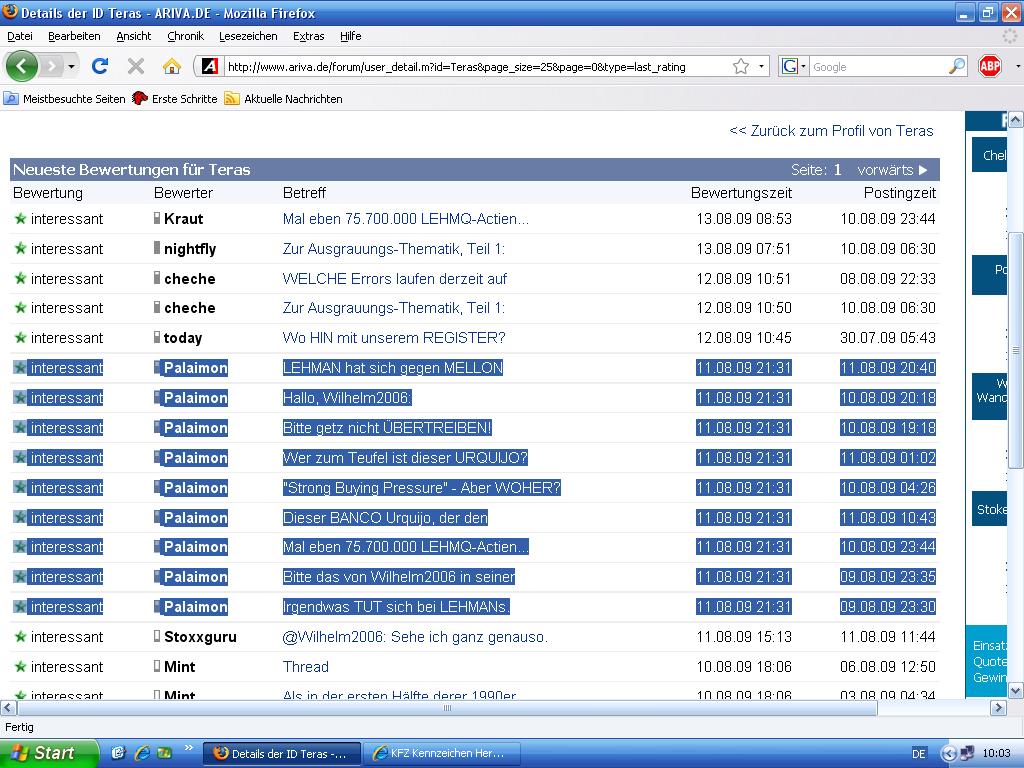This screenshot has width=1024, height=768.
Task: Open the Lesezeichen menu
Action: [248, 36]
